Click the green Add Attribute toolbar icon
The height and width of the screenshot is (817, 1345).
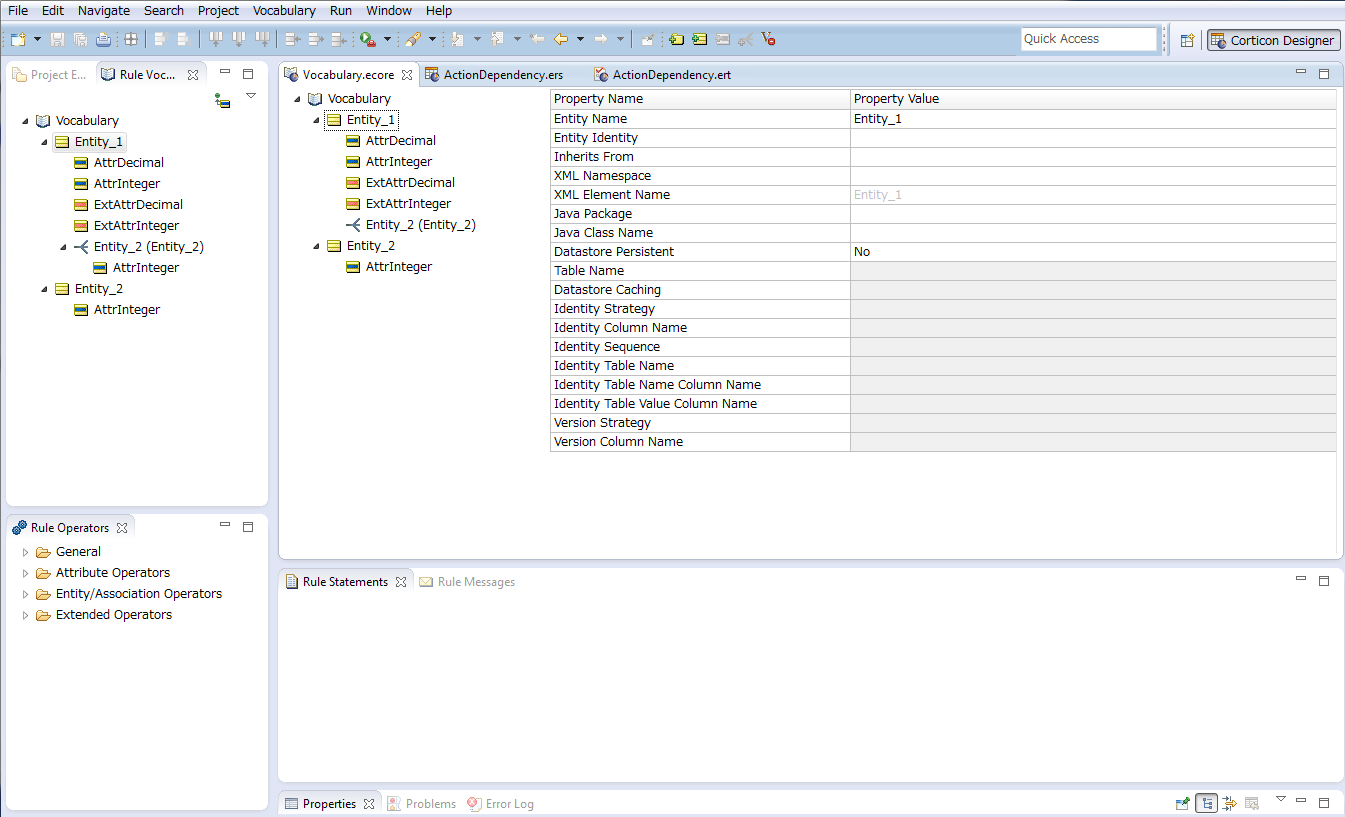pyautogui.click(x=697, y=39)
